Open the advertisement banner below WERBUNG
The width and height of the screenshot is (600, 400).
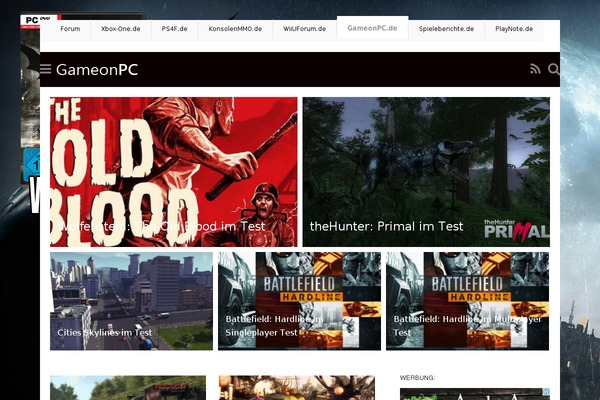pos(474,394)
